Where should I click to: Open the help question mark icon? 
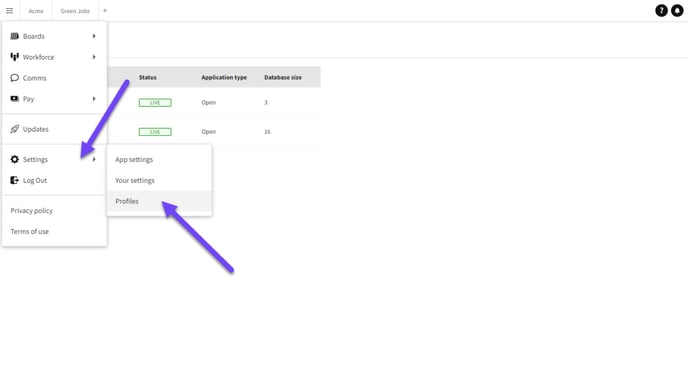click(661, 11)
